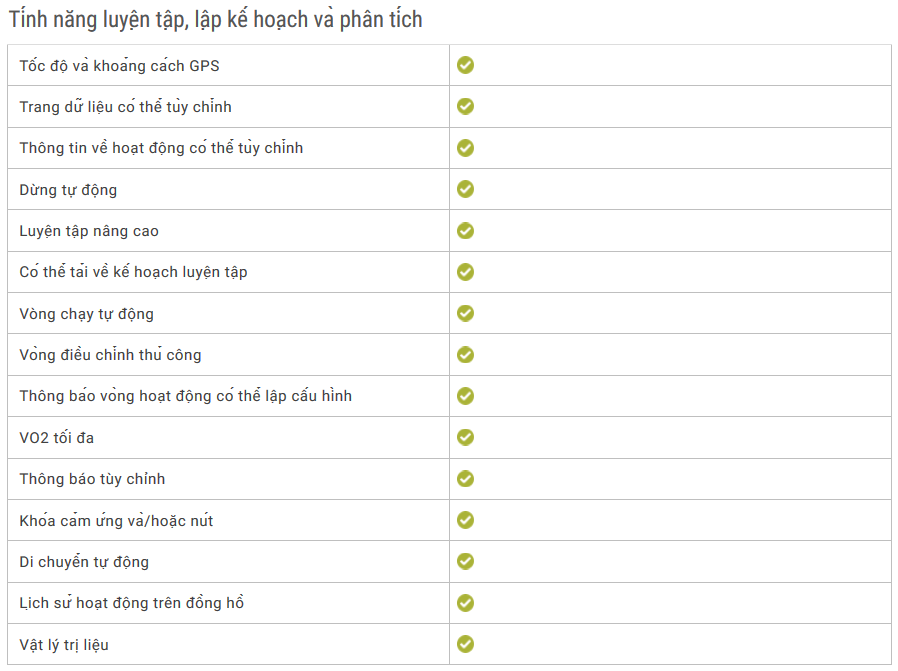
Task: Click the checkmark next to VO2 tối đa
Action: [x=465, y=437]
